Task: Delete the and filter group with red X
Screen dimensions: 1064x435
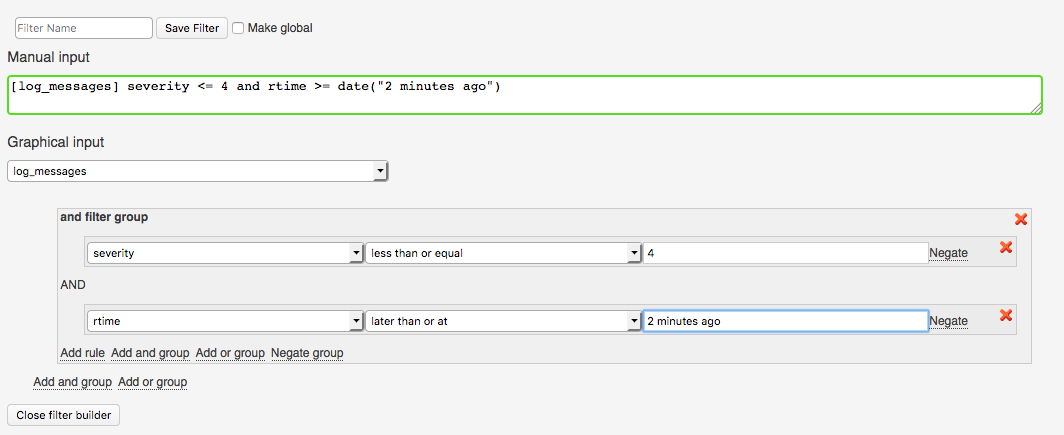Action: pyautogui.click(x=1021, y=219)
